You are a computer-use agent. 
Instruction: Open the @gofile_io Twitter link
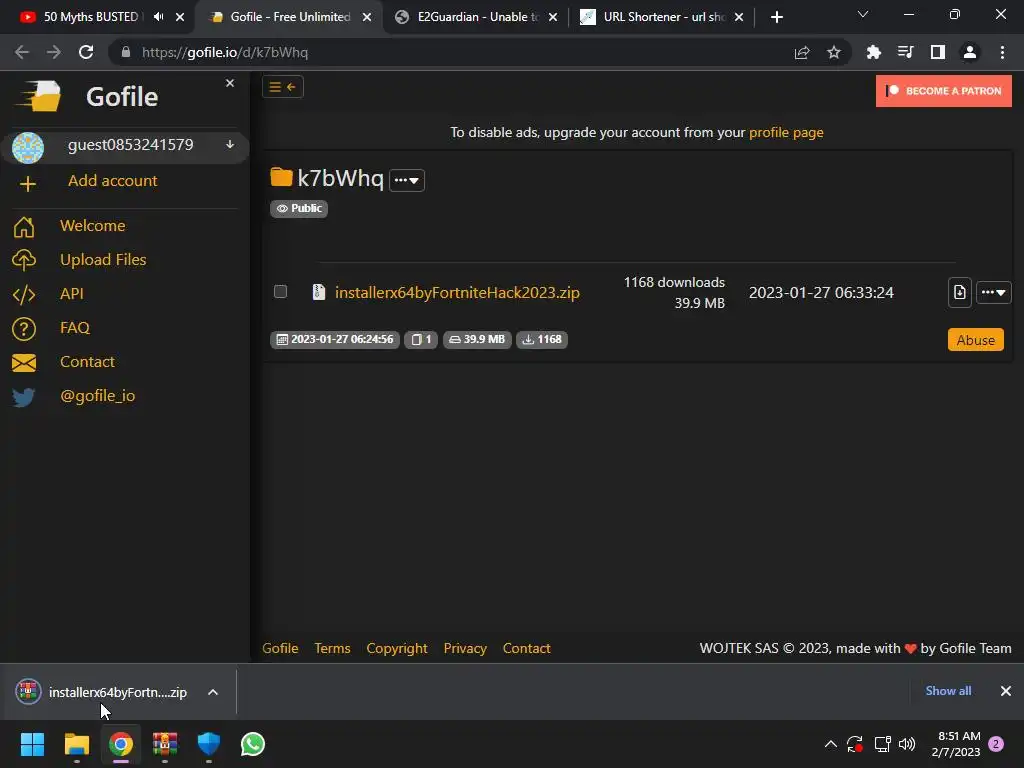(98, 395)
